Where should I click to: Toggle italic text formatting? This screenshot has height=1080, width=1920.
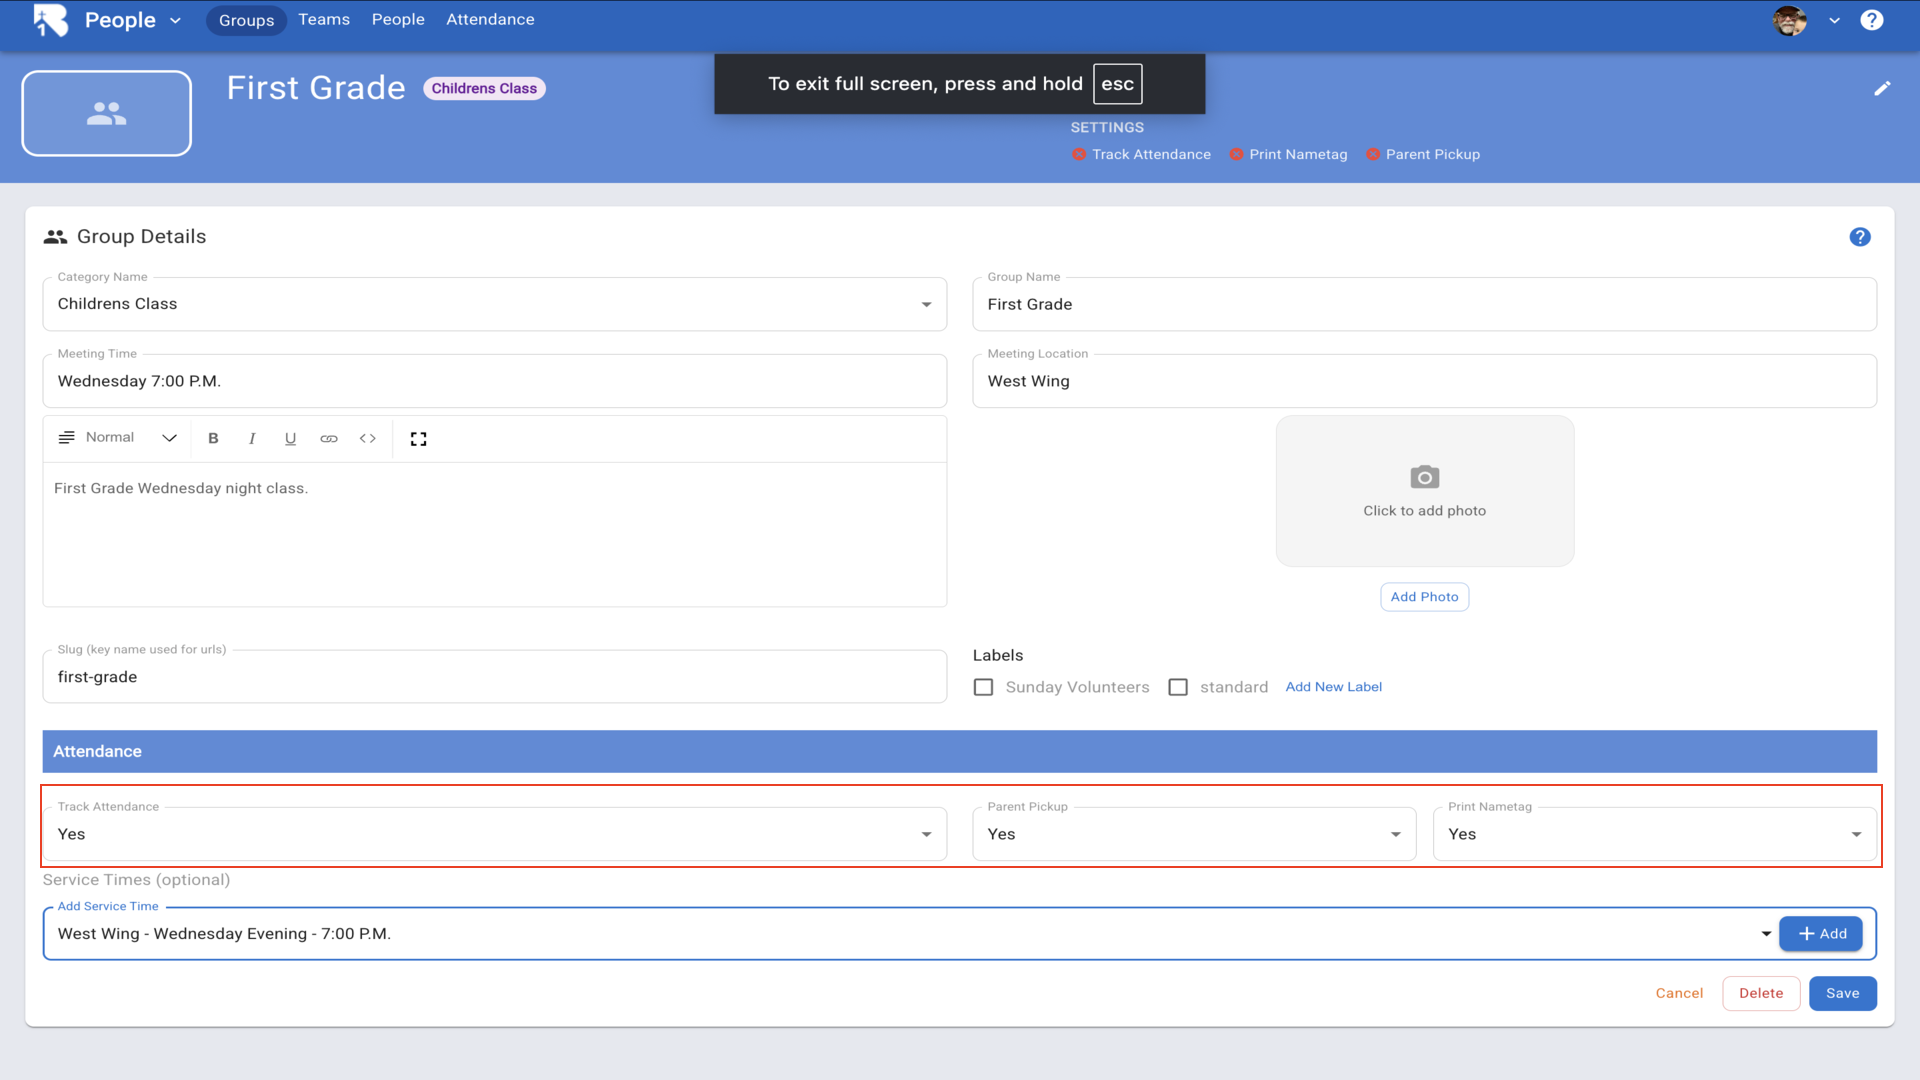click(x=252, y=438)
